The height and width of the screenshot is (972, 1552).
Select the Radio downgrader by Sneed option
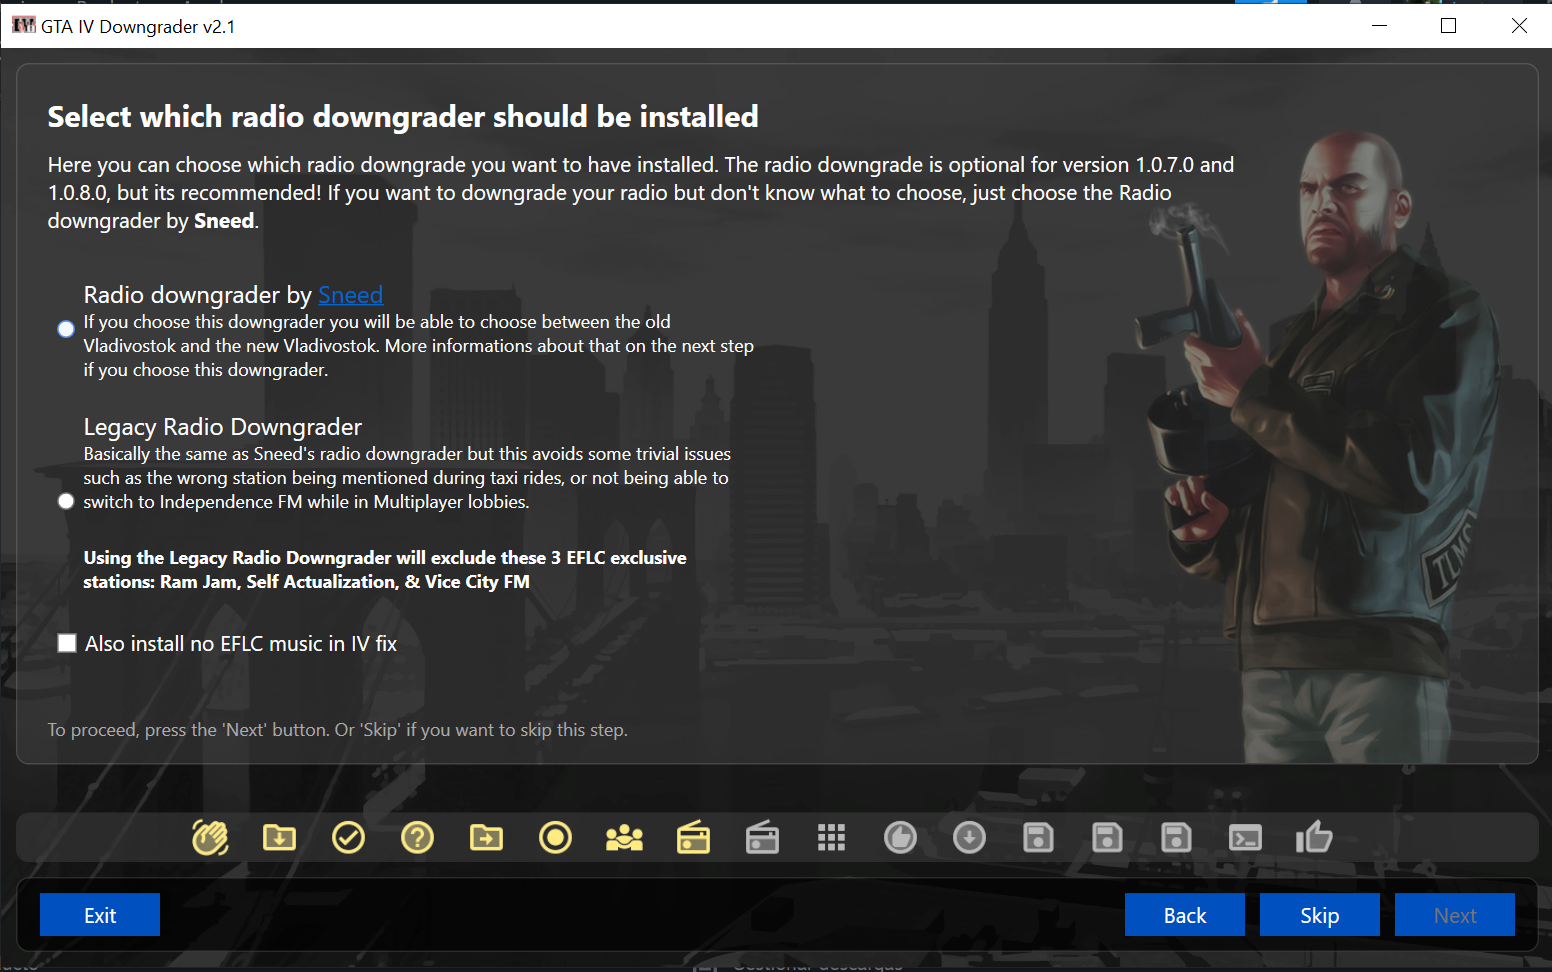(66, 329)
